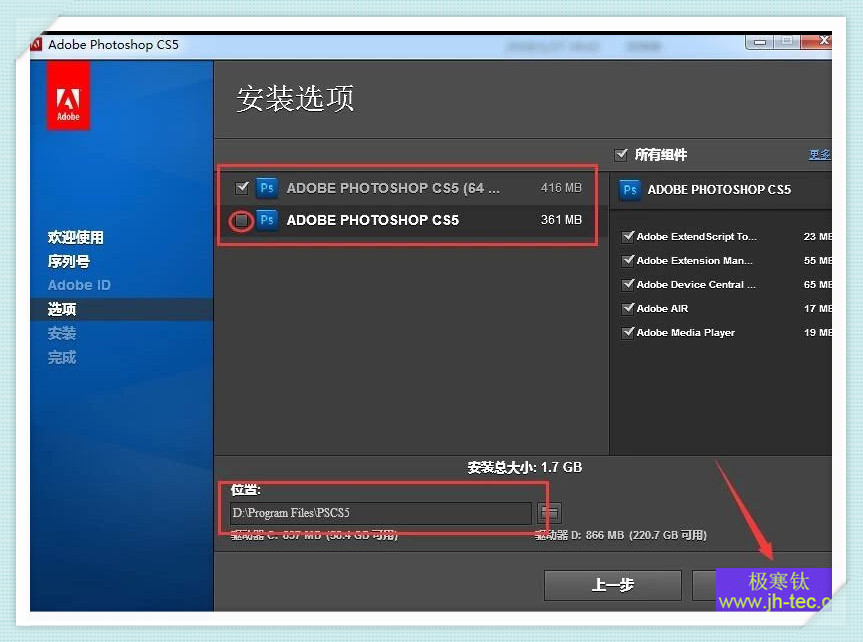Select the ADOBE PHOTOSHOP CS5 label beside 361 MB
863x642 pixels.
tap(373, 220)
